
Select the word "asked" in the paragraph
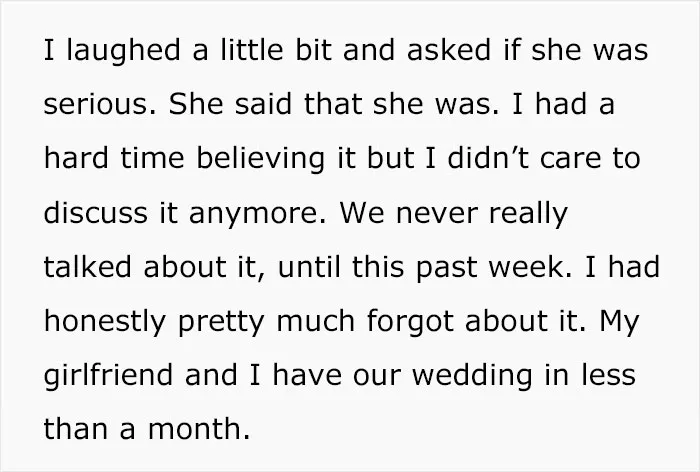[x=448, y=49]
